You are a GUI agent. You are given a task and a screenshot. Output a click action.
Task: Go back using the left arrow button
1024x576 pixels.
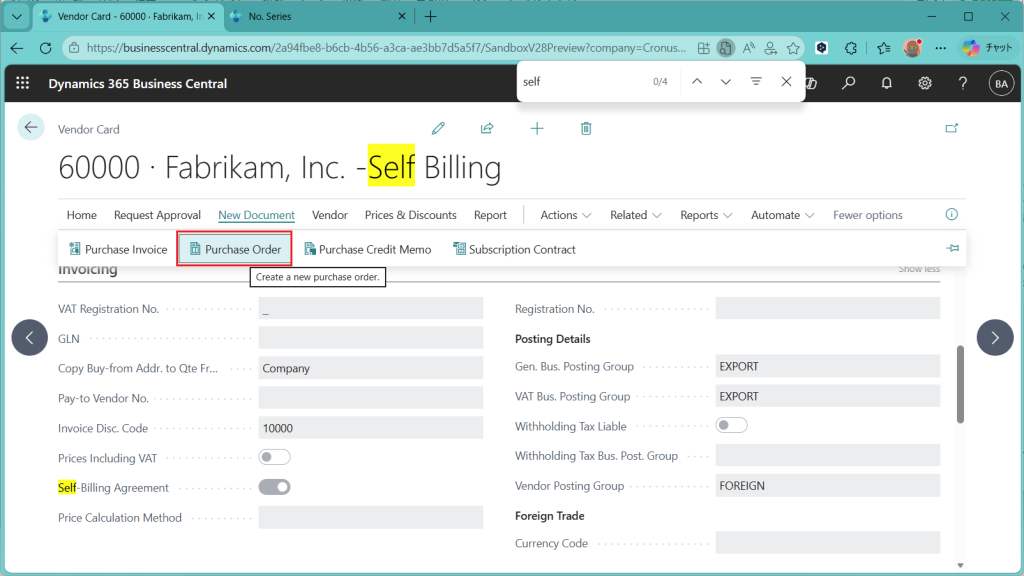tap(31, 127)
